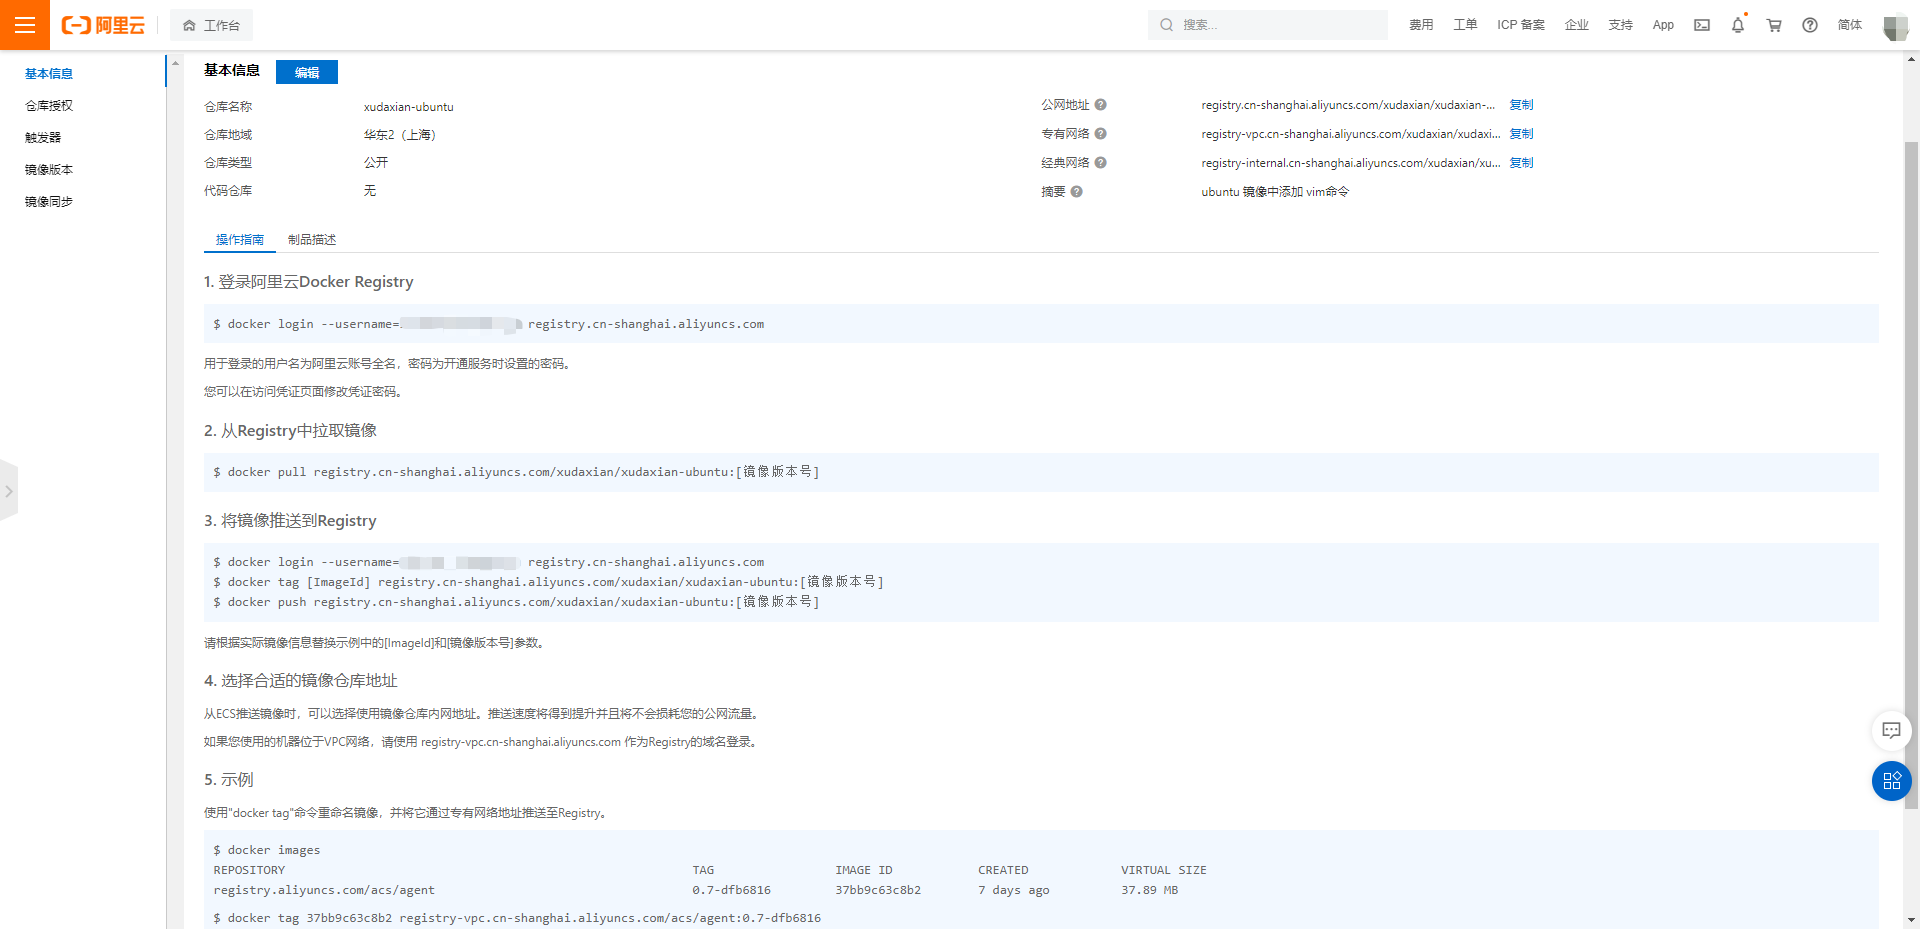Image resolution: width=1920 pixels, height=929 pixels.
Task: Click the xudaxian-ubuntu repository name value
Action: click(x=408, y=107)
